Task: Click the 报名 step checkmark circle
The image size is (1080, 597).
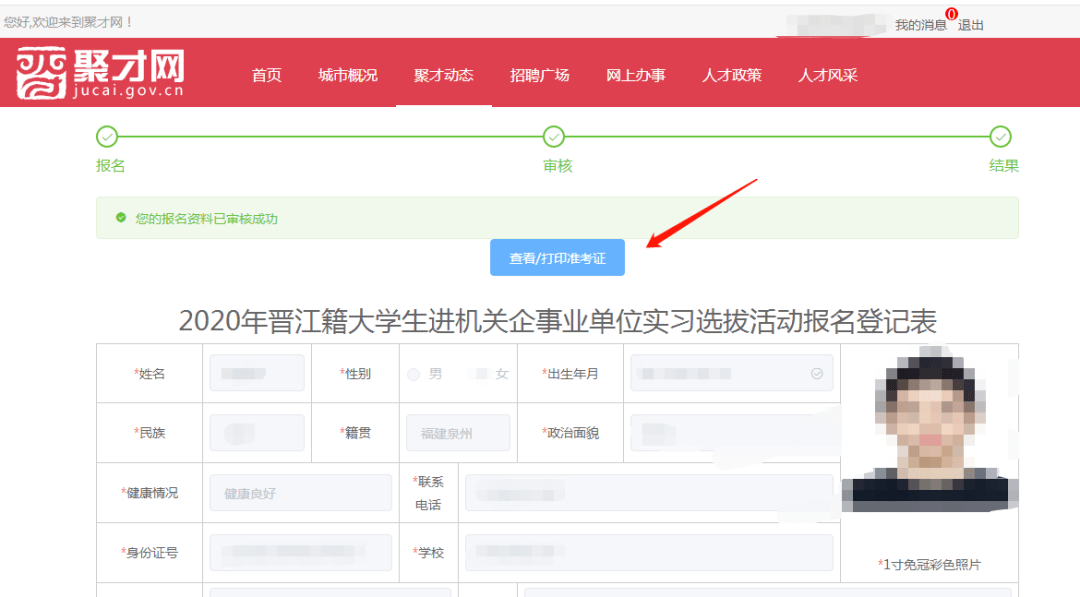Action: point(107,137)
